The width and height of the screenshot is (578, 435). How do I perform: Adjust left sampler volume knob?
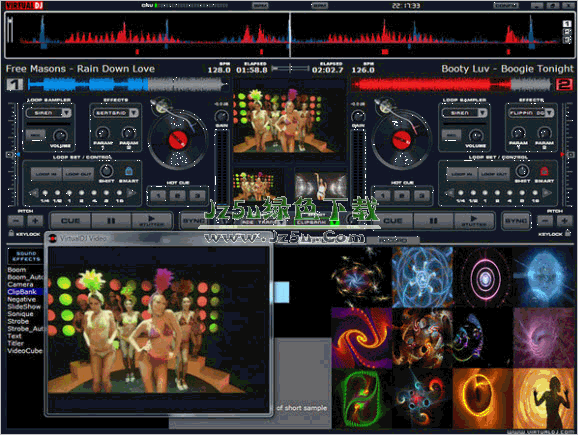click(60, 136)
